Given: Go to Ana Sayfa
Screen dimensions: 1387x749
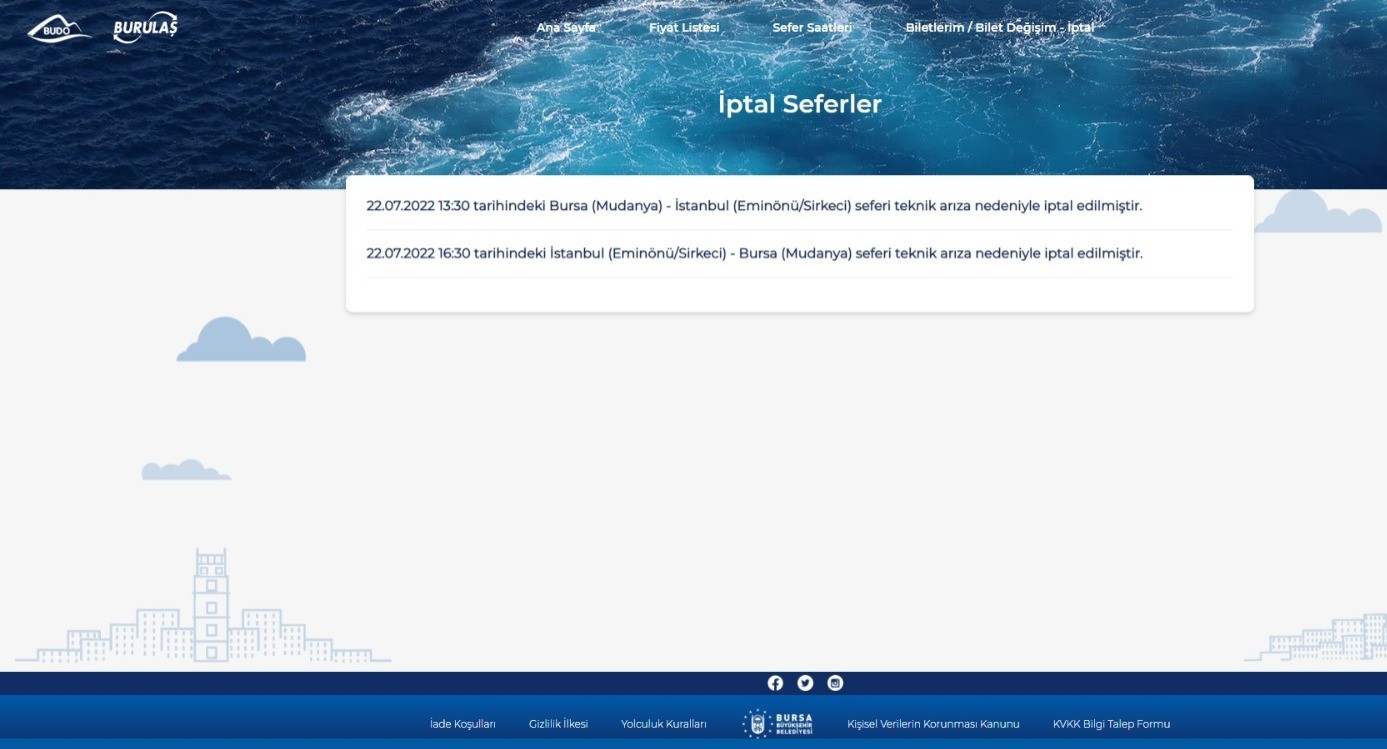Looking at the screenshot, I should 566,28.
